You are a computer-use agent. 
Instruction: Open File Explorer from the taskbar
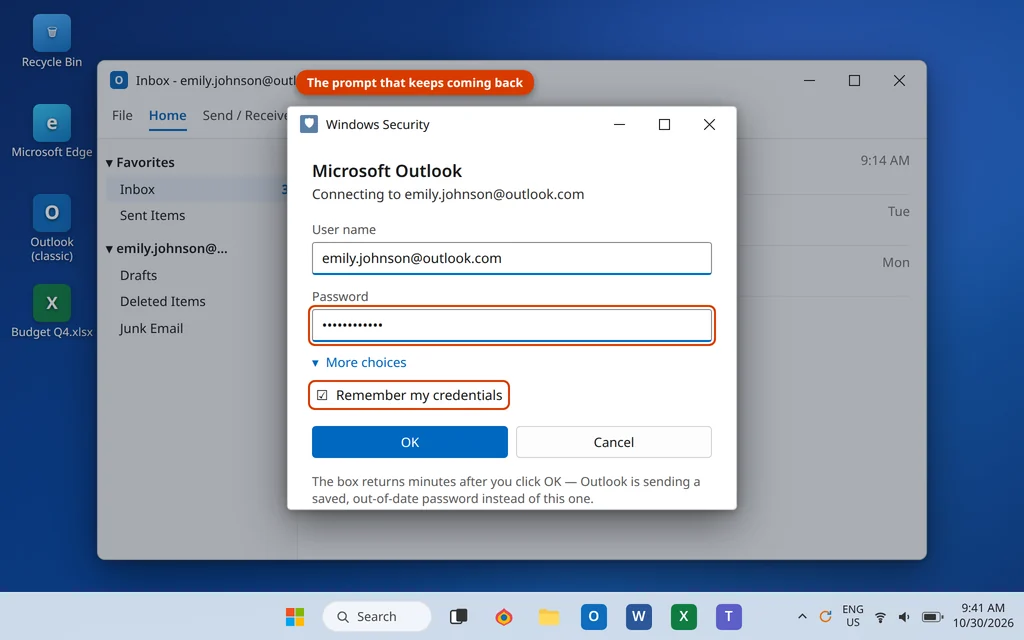(549, 616)
